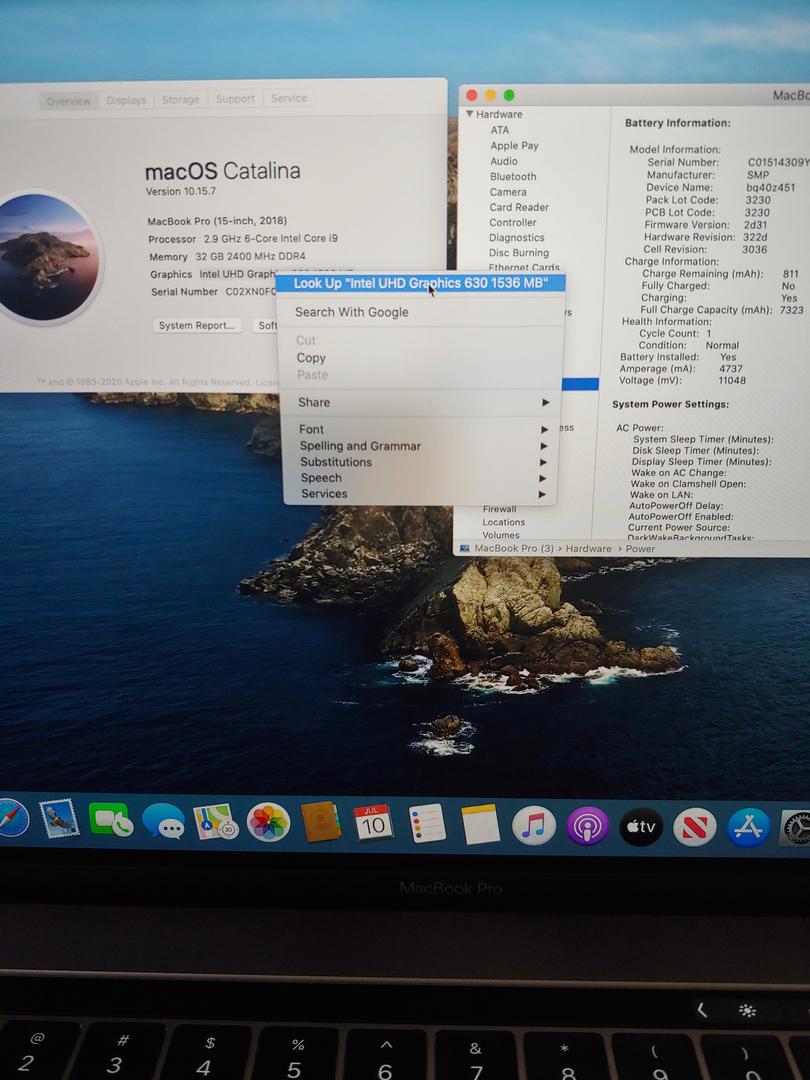Open the Podcasts app
The height and width of the screenshot is (1080, 810).
tap(587, 826)
